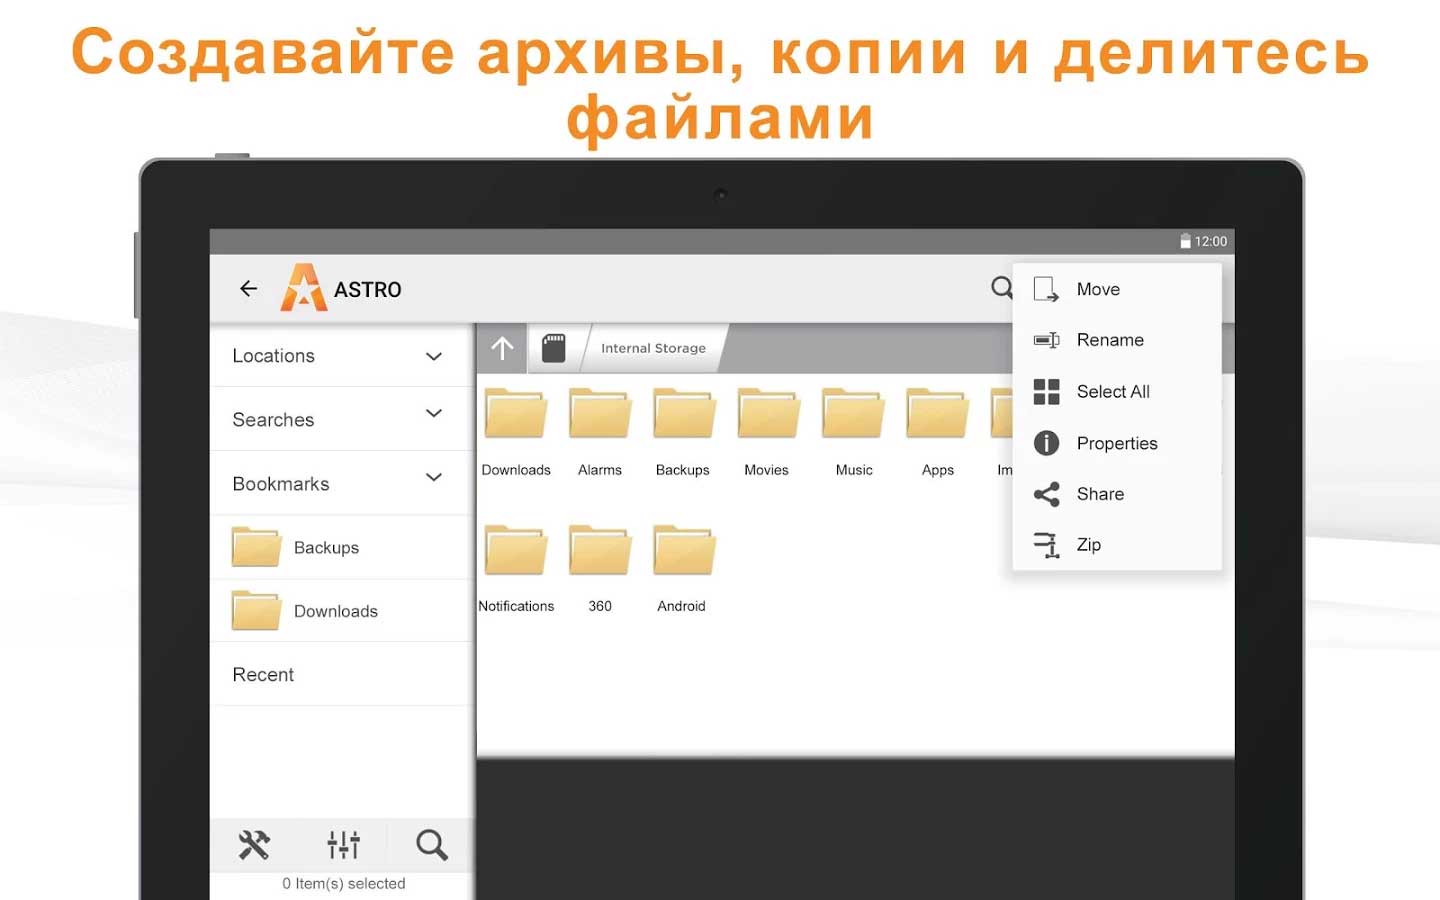Select Internal Storage breadcrumb tab
1440x900 pixels.
pos(653,348)
